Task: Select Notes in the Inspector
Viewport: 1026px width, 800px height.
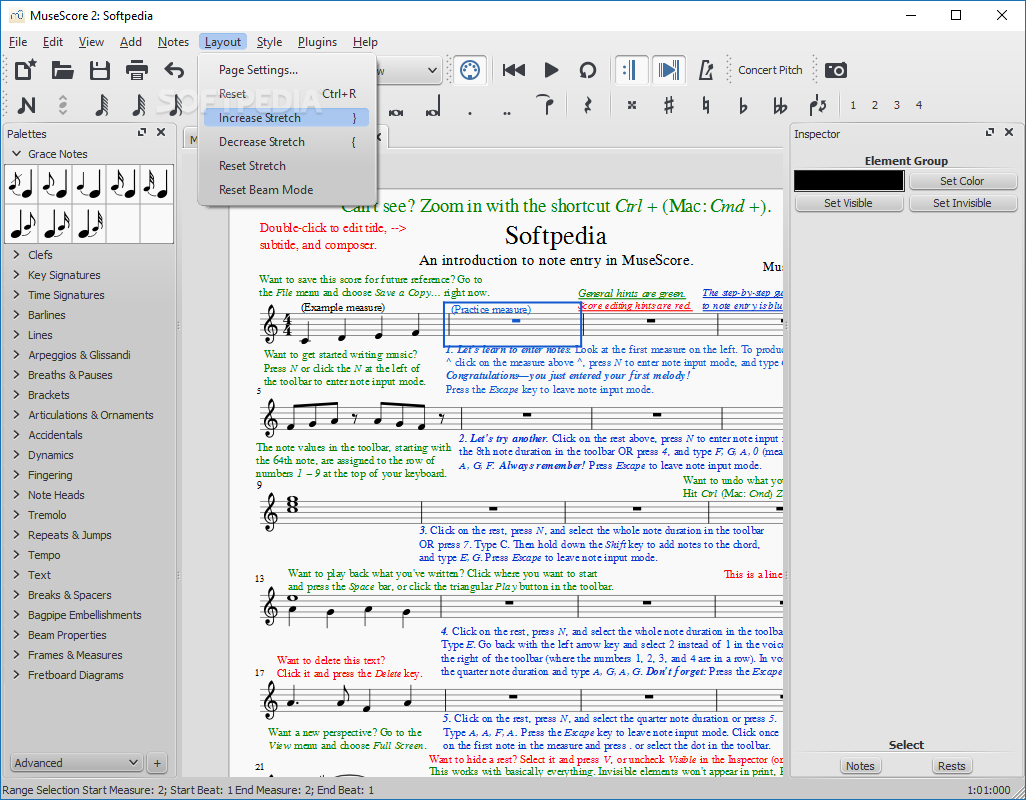Action: (x=860, y=766)
